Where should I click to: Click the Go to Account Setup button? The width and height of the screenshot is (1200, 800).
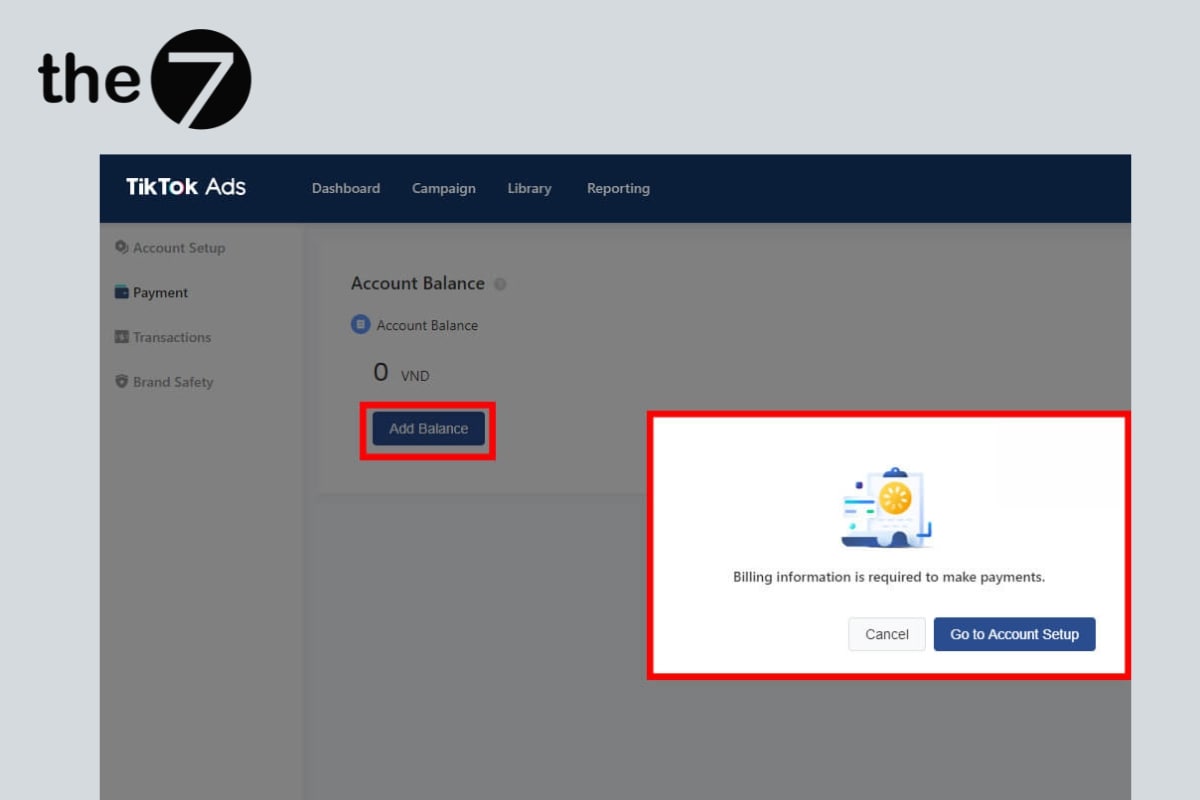pos(1014,634)
